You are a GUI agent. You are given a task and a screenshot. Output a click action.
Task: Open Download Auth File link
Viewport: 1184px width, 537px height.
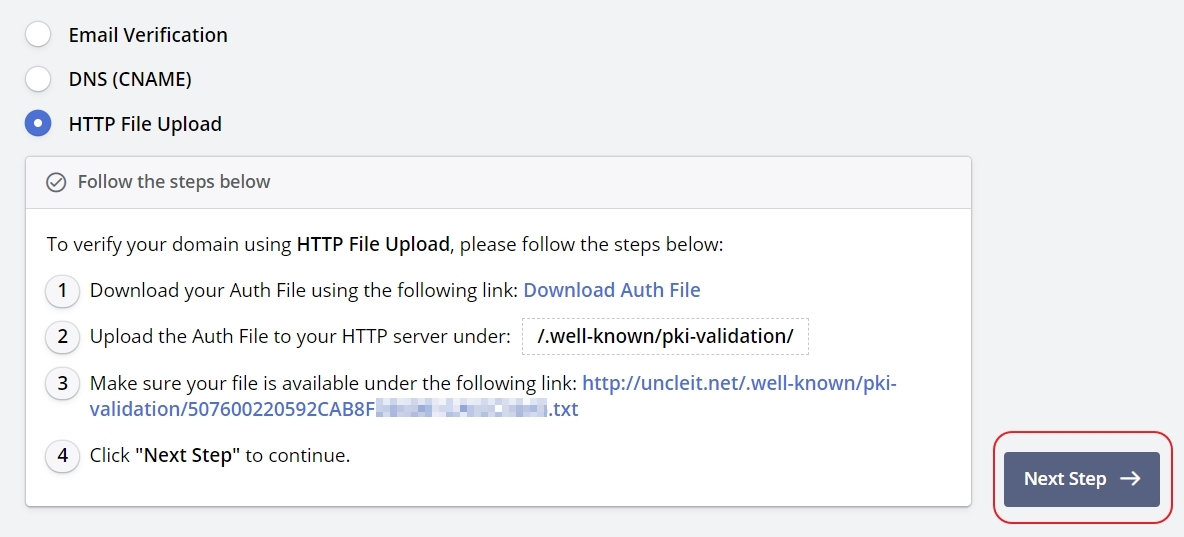[x=611, y=290]
